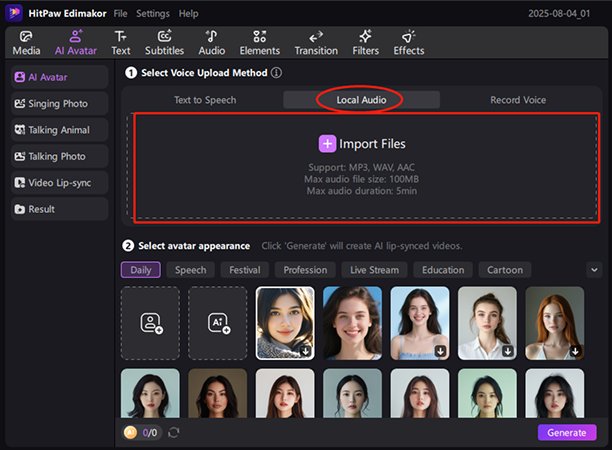Select the Cartoon avatar category
This screenshot has height=450, width=612.
click(505, 270)
